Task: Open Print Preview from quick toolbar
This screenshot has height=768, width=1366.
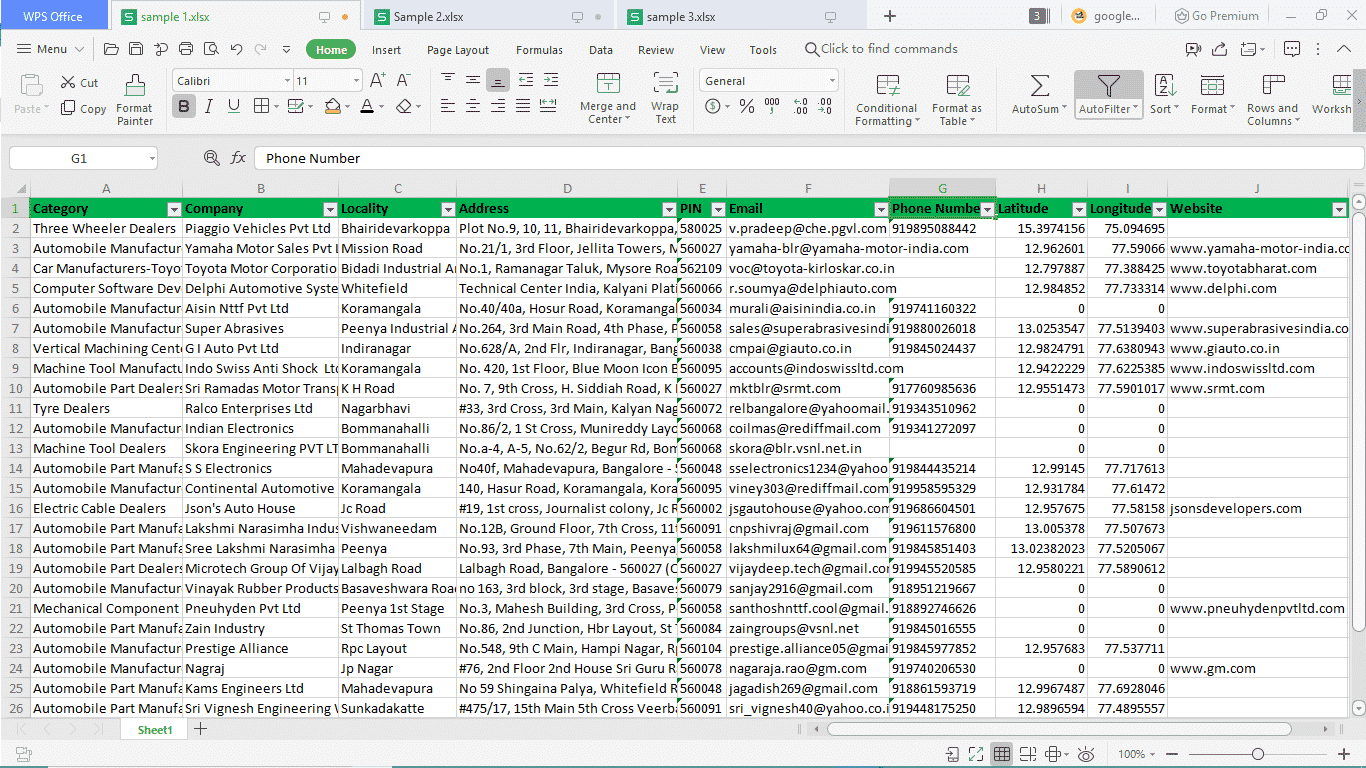Action: click(x=211, y=49)
